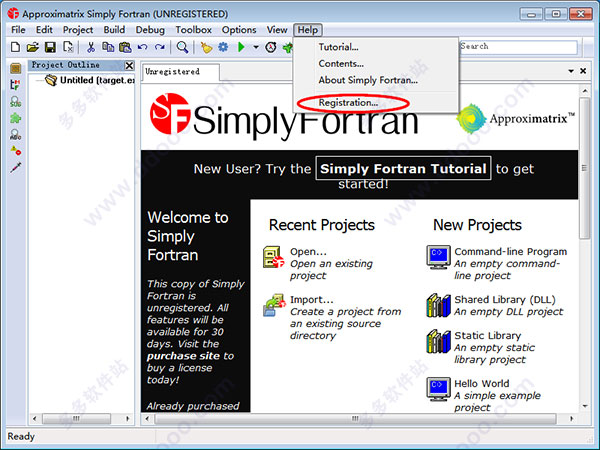Select the top brown panel icon in sidebar
The height and width of the screenshot is (450, 600).
click(16, 68)
